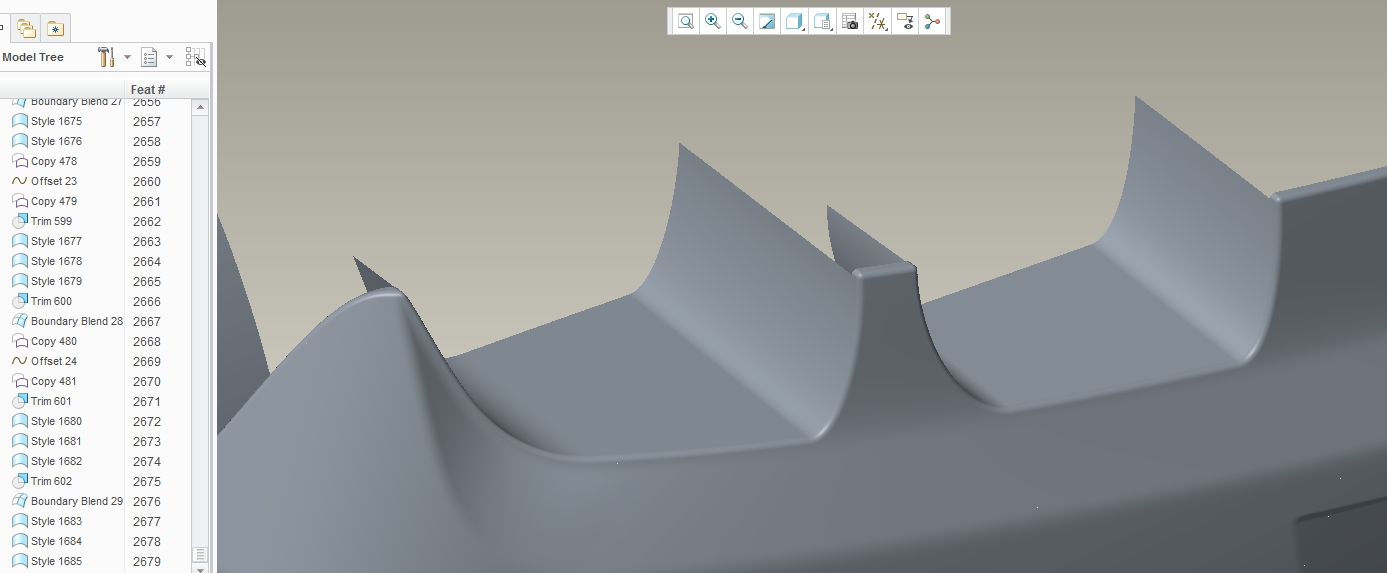Click the Repaint screen icon
The image size is (1387, 573).
[x=767, y=21]
